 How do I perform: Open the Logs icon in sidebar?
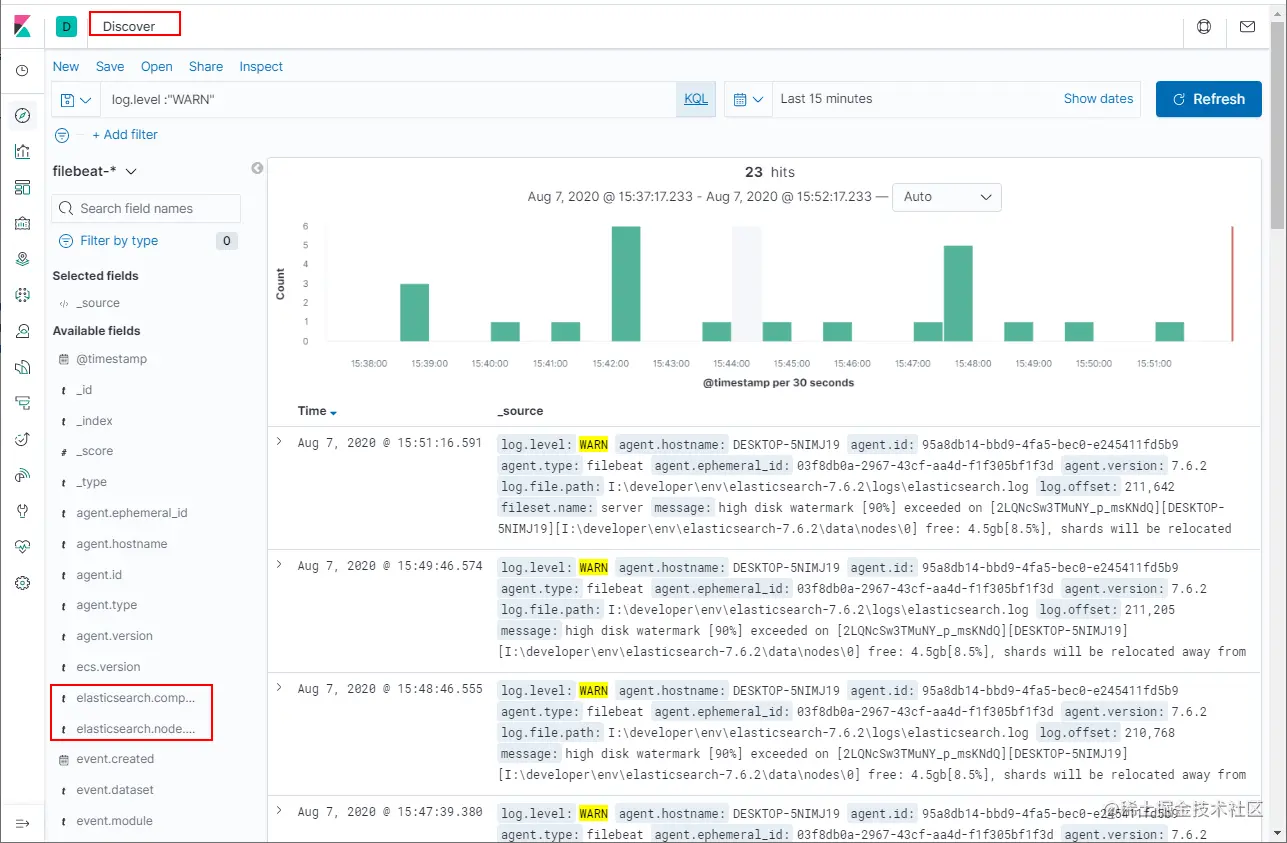[x=22, y=367]
